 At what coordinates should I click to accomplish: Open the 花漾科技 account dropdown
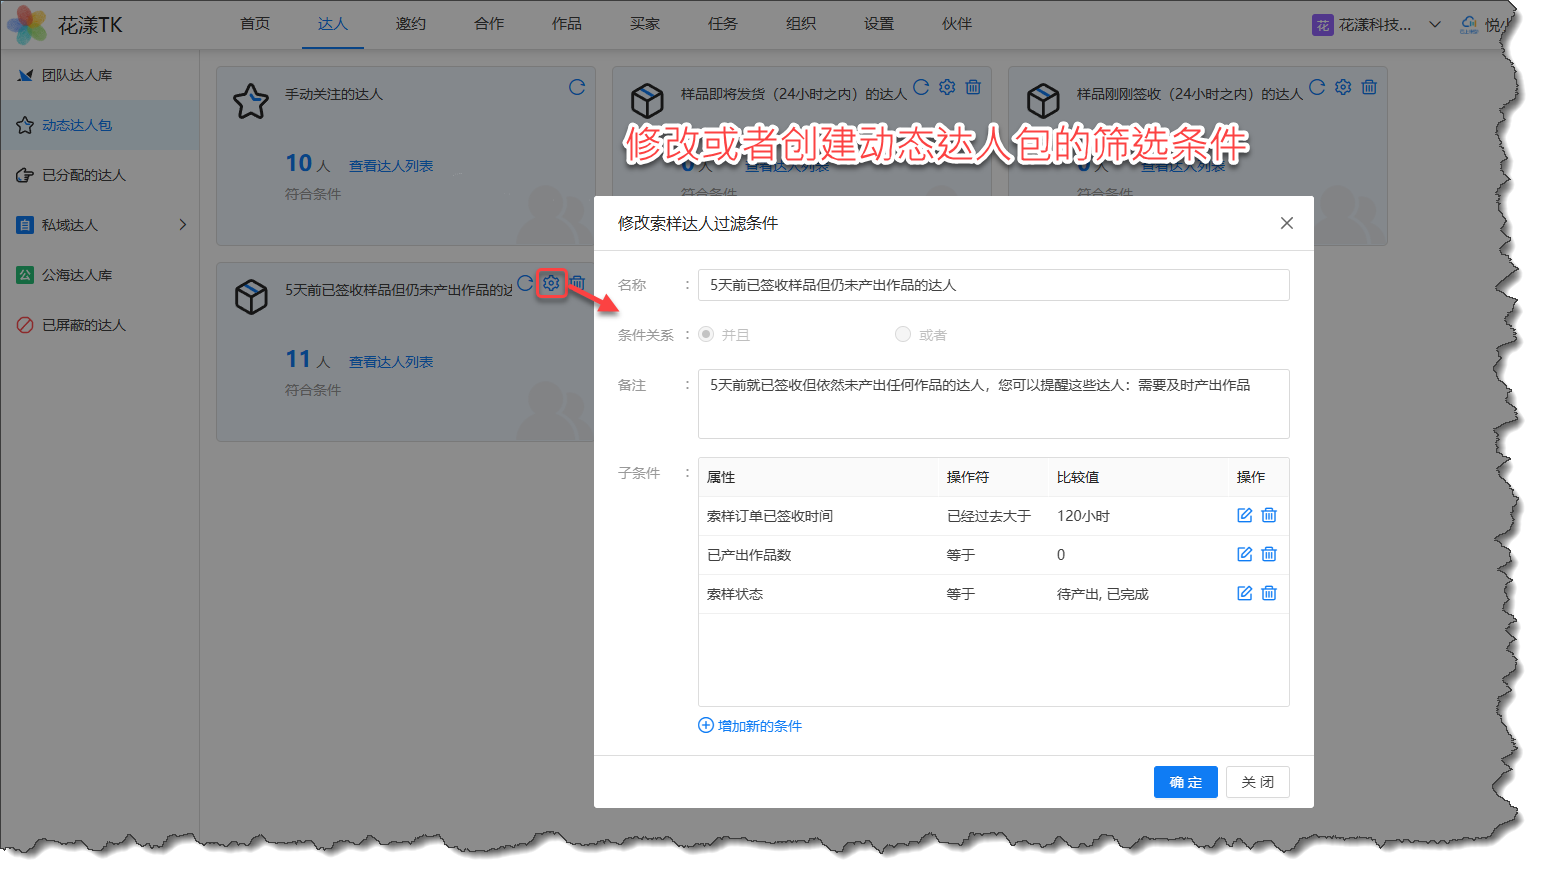coord(1434,25)
